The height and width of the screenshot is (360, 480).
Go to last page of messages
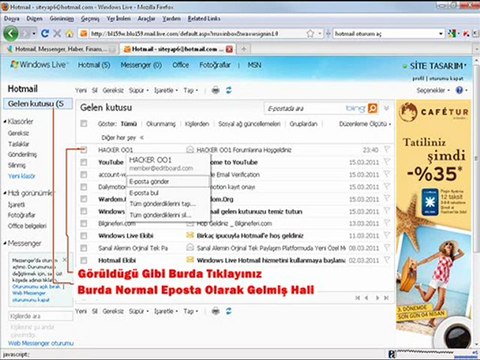point(386,298)
